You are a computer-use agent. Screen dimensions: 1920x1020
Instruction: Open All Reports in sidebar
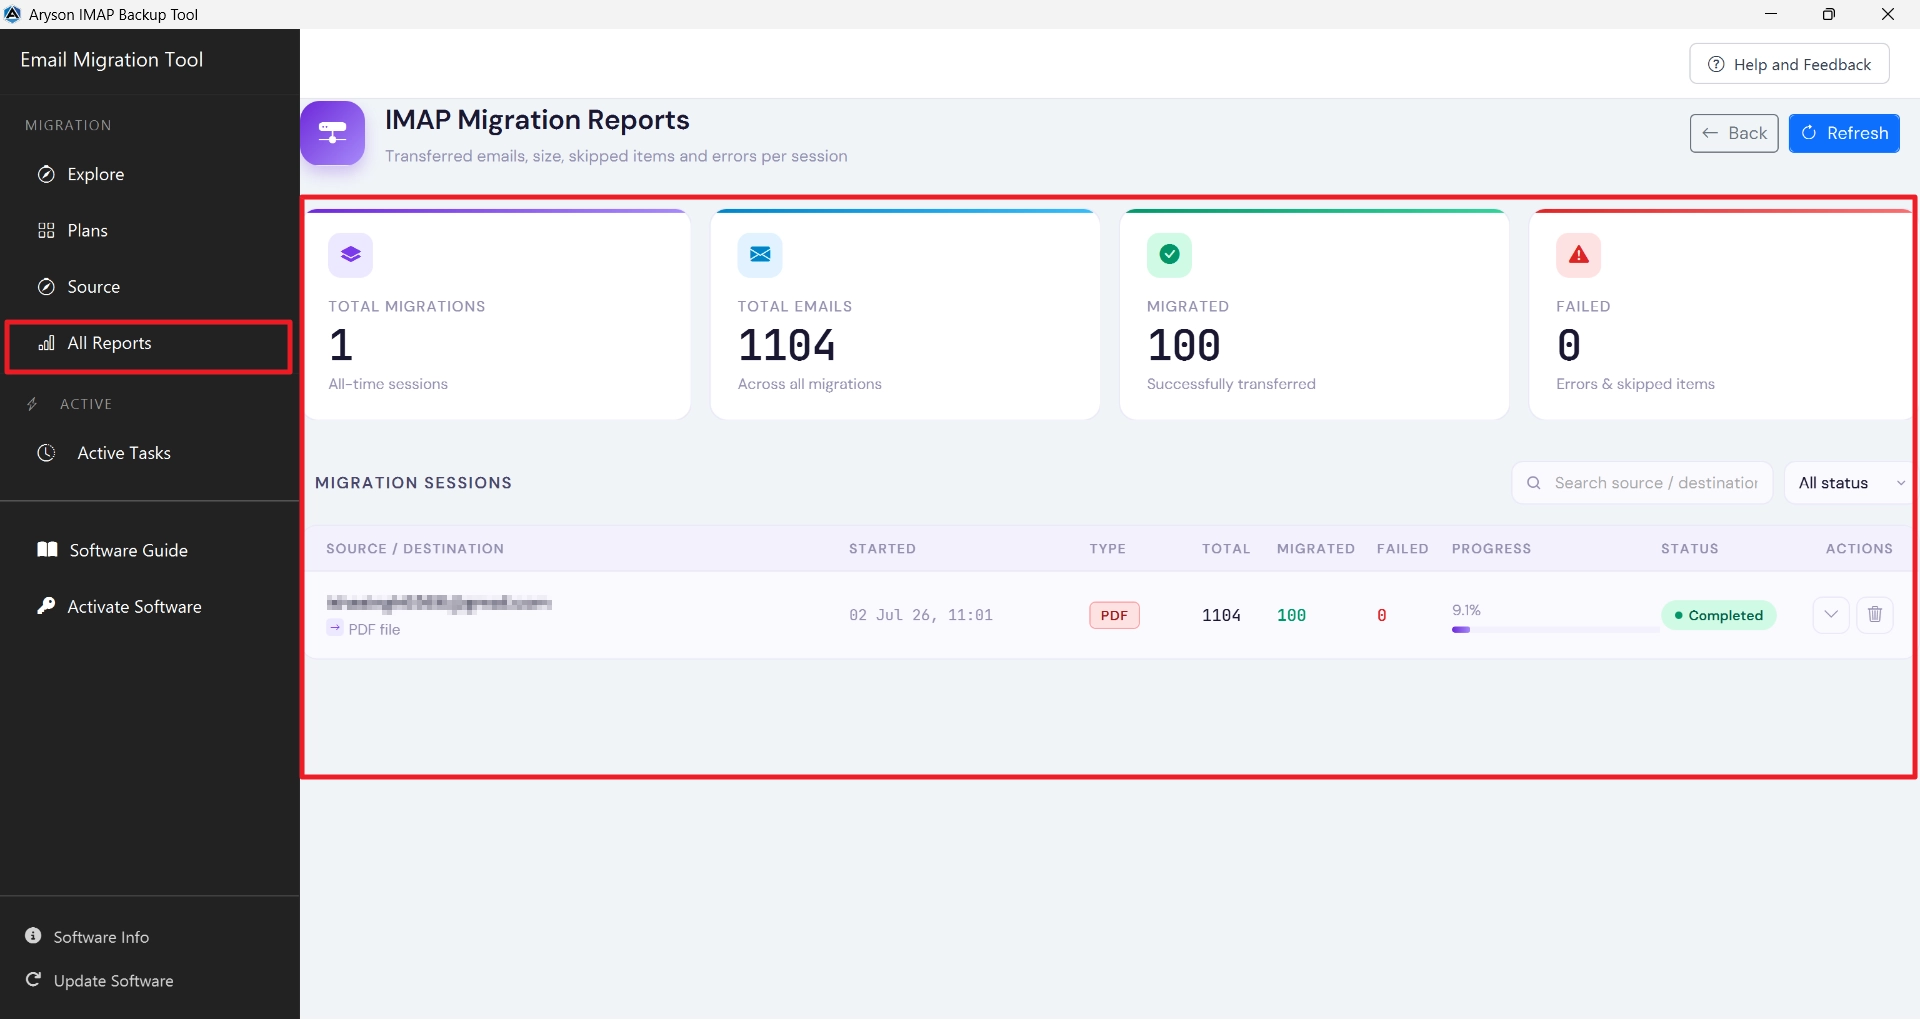point(149,343)
